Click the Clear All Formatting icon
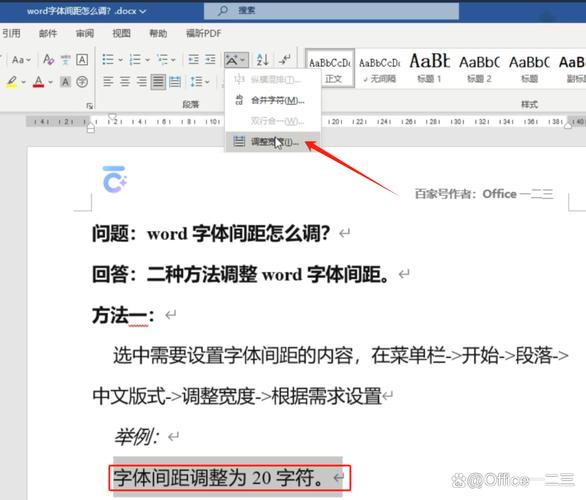Image resolution: width=586 pixels, height=500 pixels. coord(49,59)
